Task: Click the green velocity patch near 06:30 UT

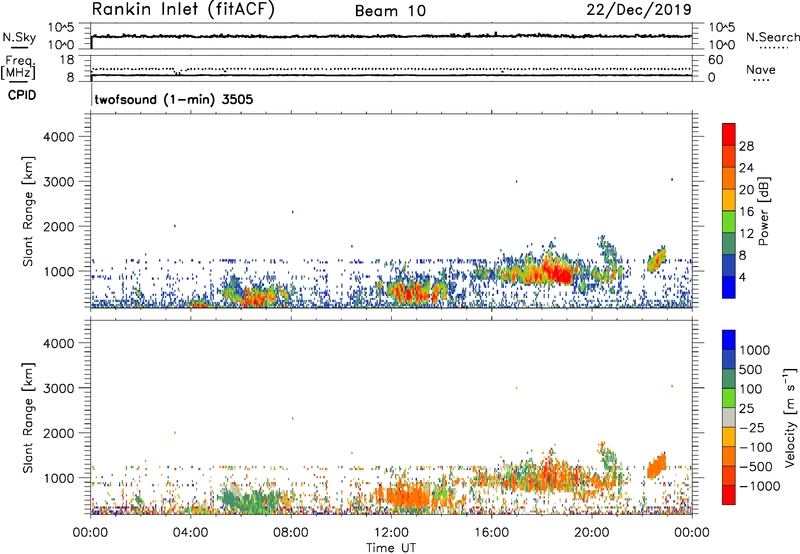Action: pyautogui.click(x=253, y=499)
